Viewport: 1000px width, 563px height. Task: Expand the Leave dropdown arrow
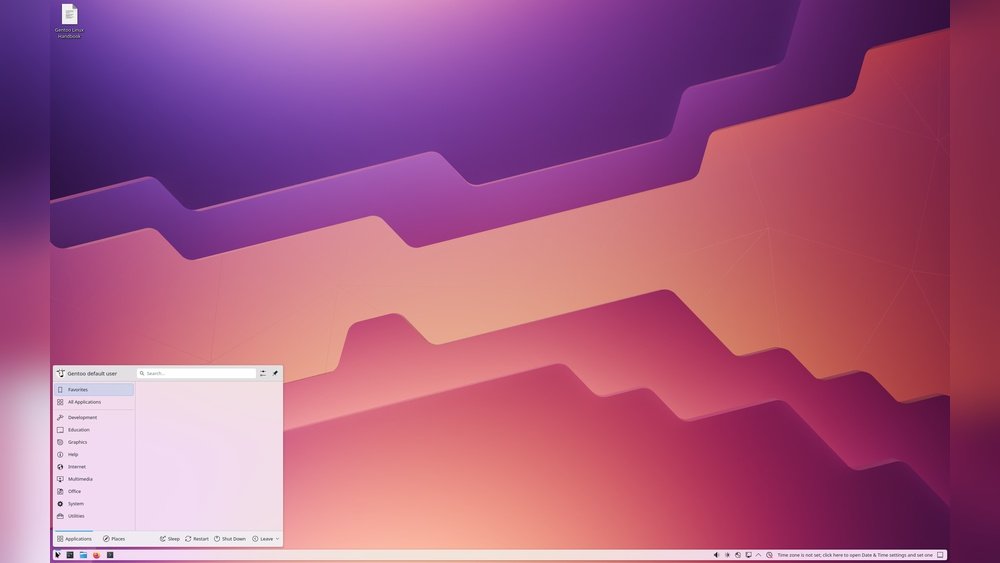277,539
